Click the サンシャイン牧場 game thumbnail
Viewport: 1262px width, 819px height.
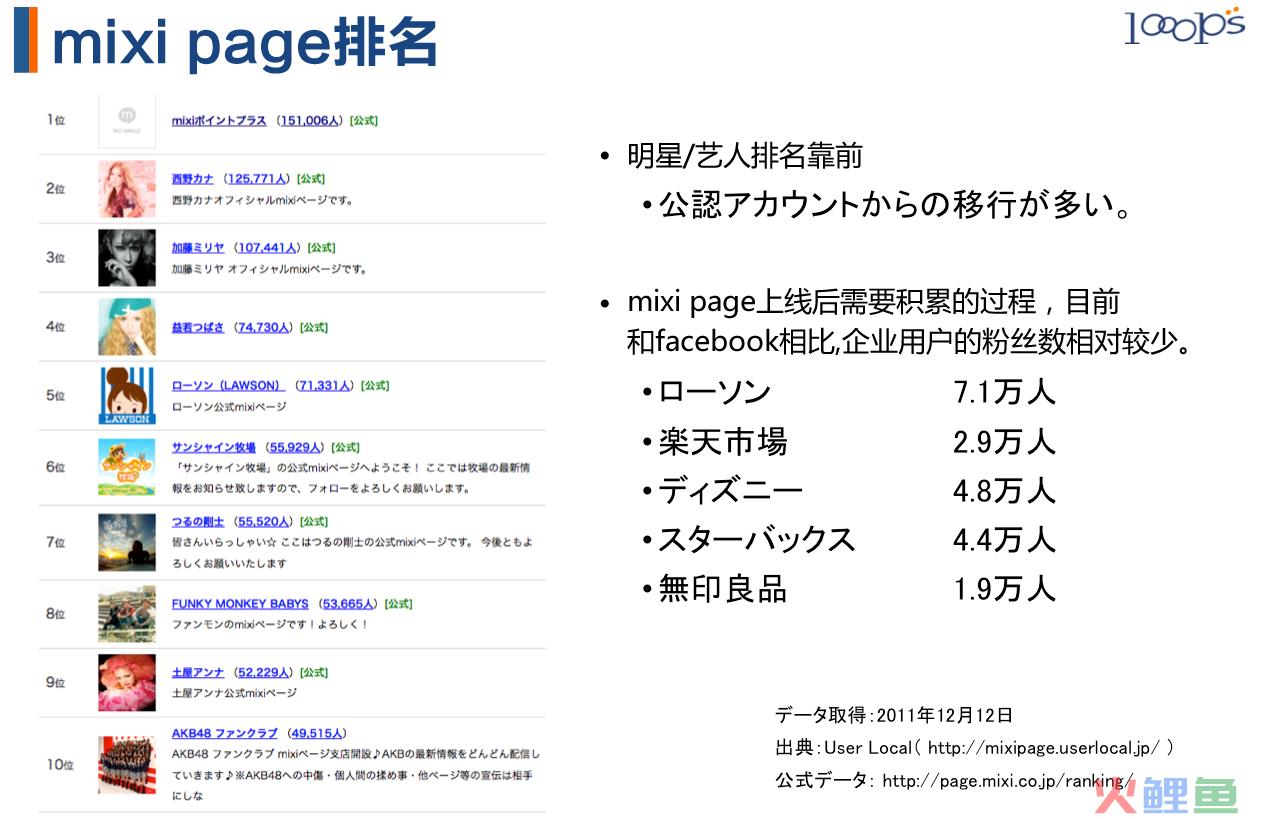[127, 467]
